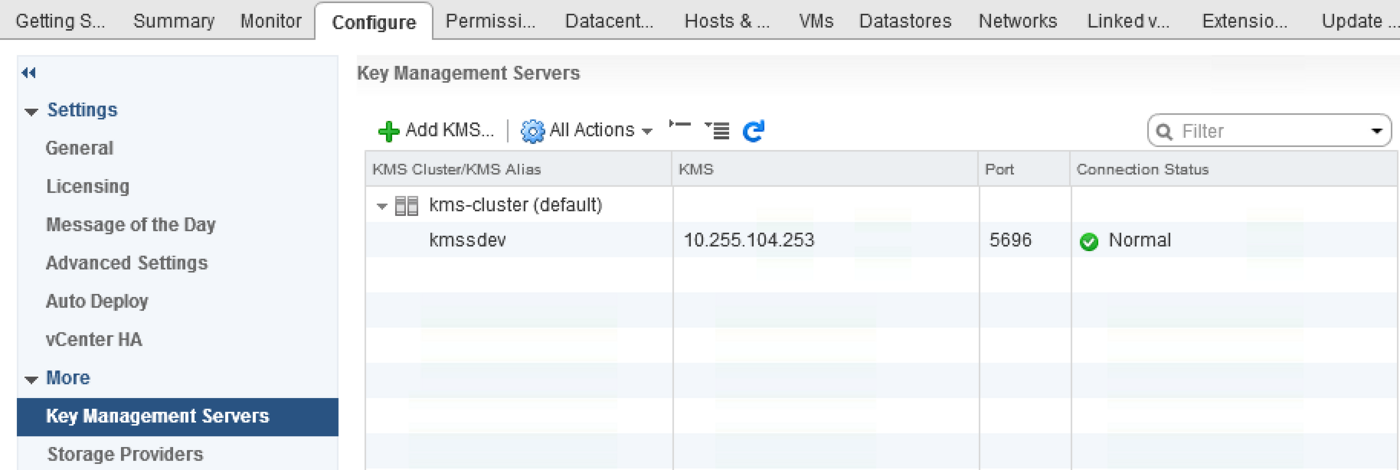Collapse the Settings section
This screenshot has height=470, width=1400.
click(32, 111)
